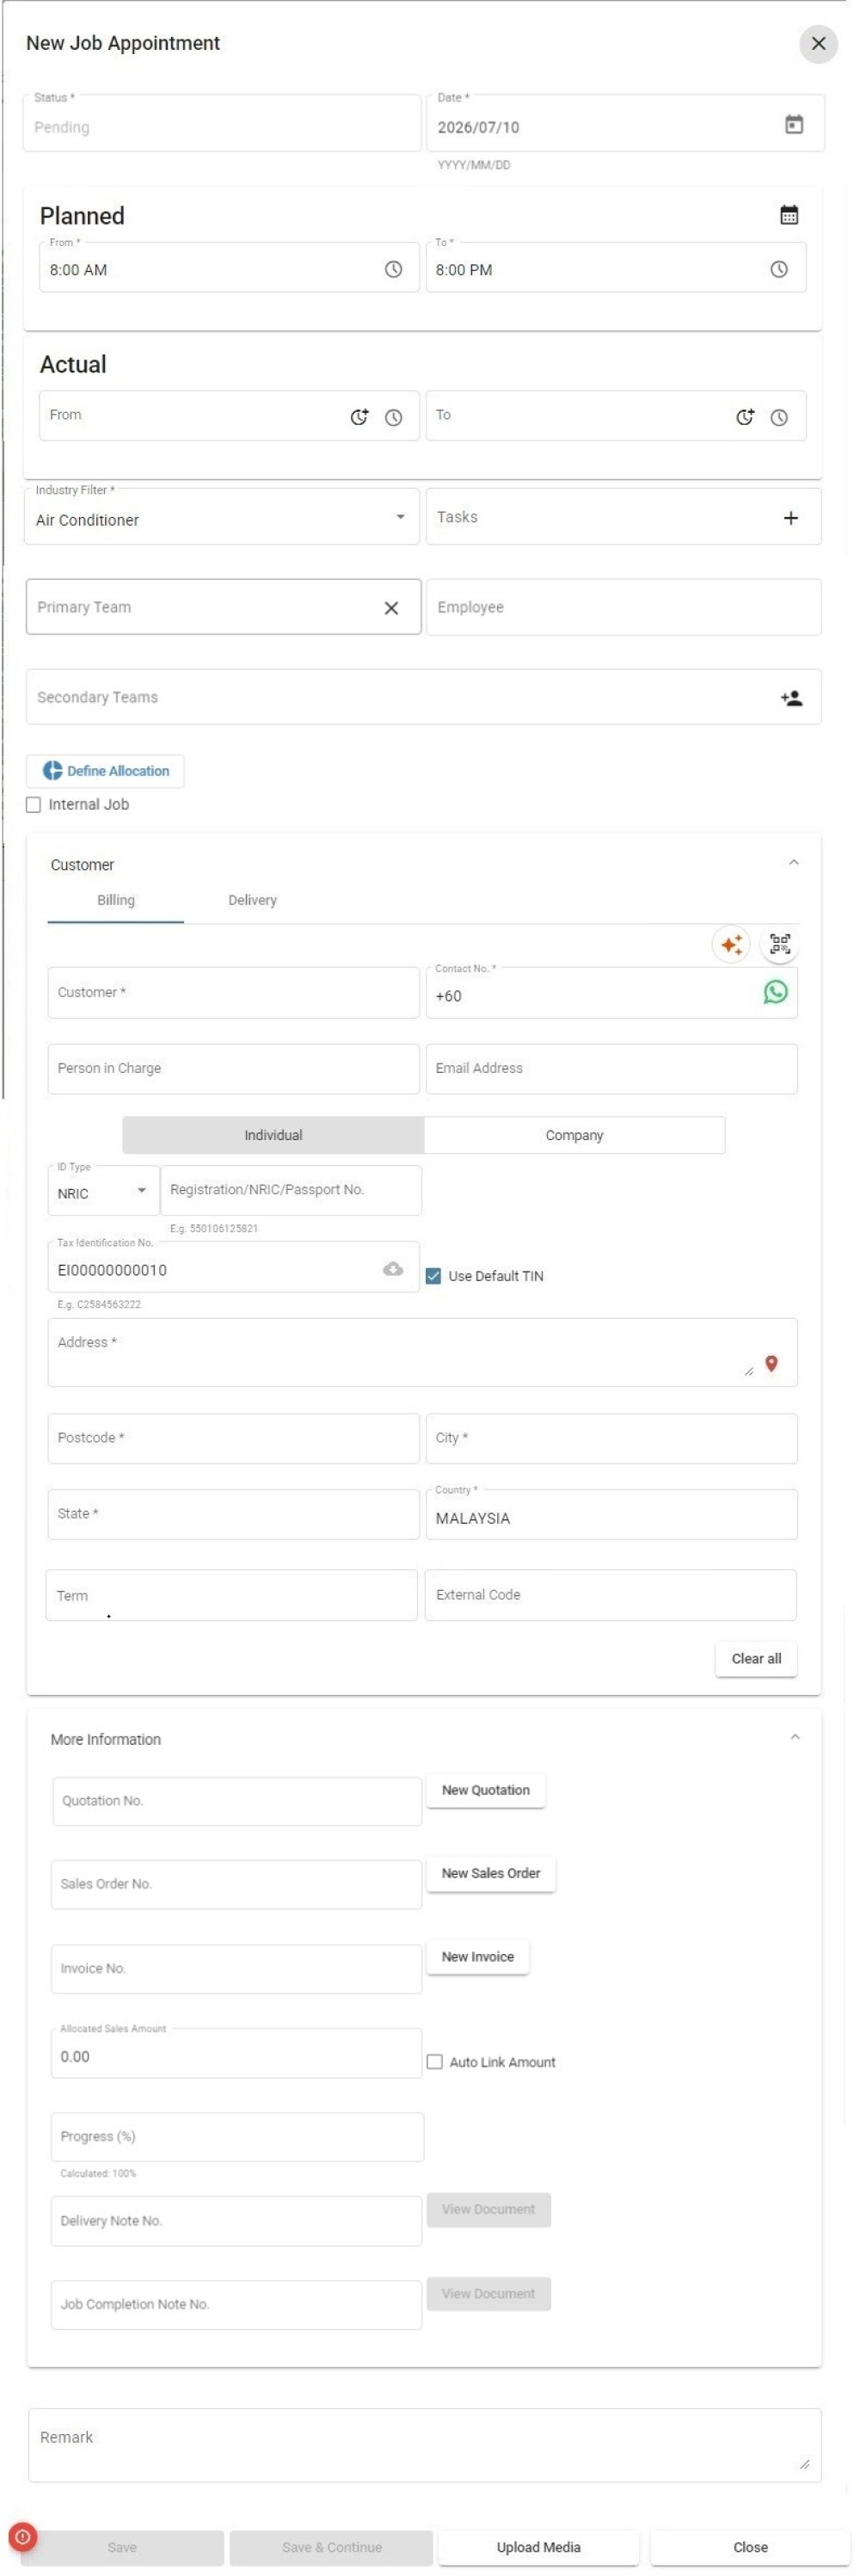Pick address location with map pin

[771, 1364]
